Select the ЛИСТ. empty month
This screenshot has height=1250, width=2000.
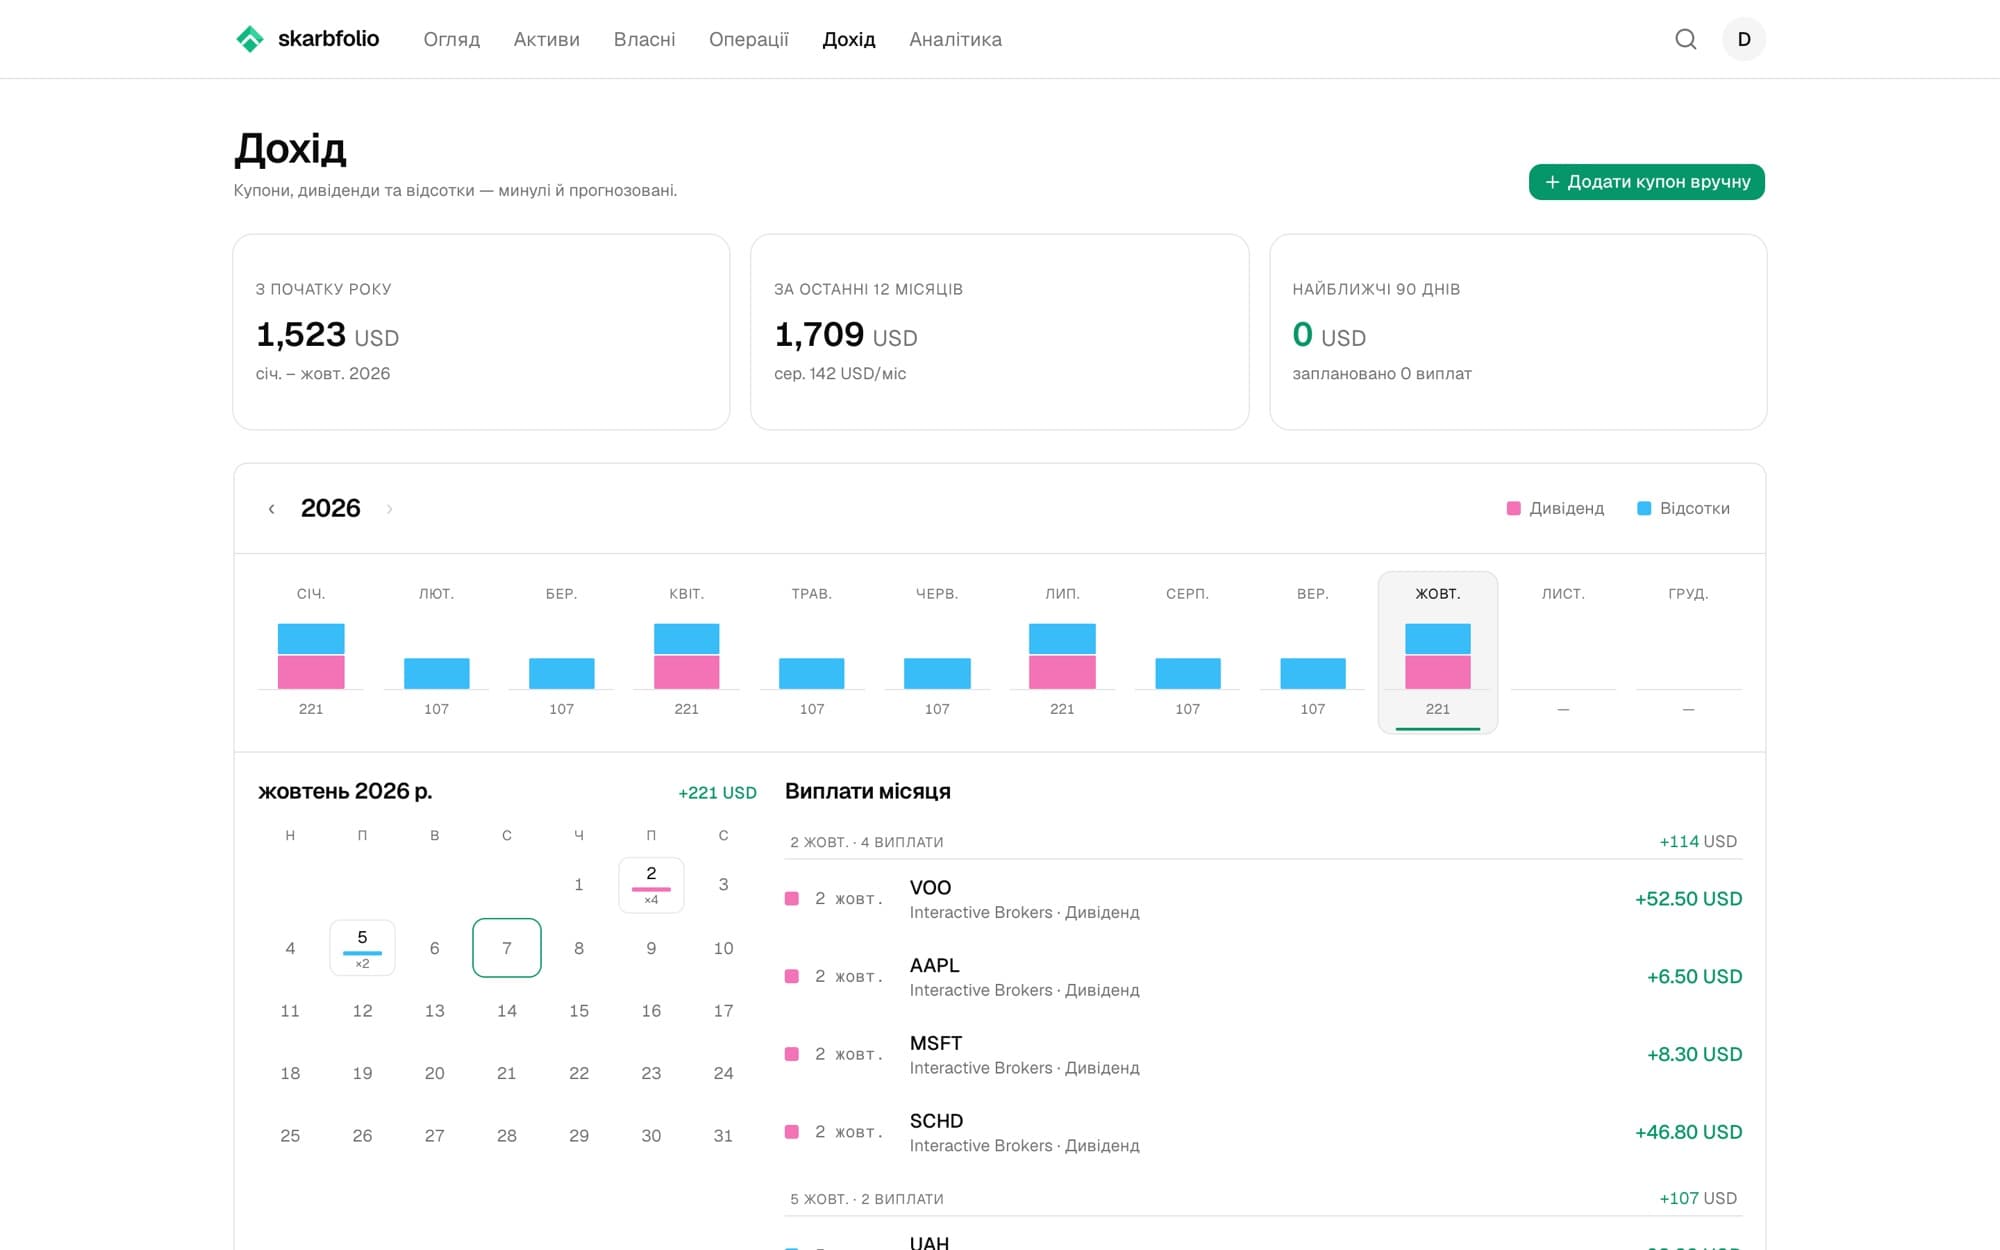(x=1563, y=652)
